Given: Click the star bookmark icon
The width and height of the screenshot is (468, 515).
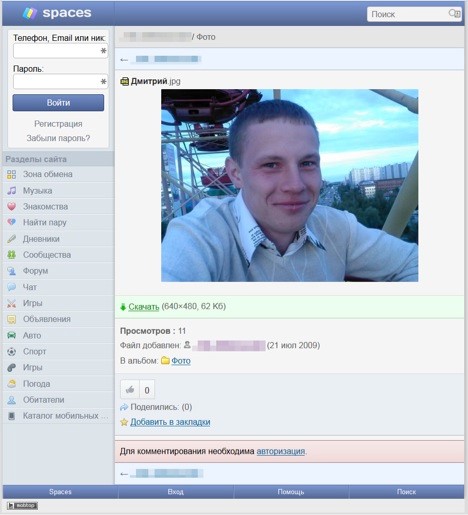Looking at the screenshot, I should pyautogui.click(x=124, y=422).
